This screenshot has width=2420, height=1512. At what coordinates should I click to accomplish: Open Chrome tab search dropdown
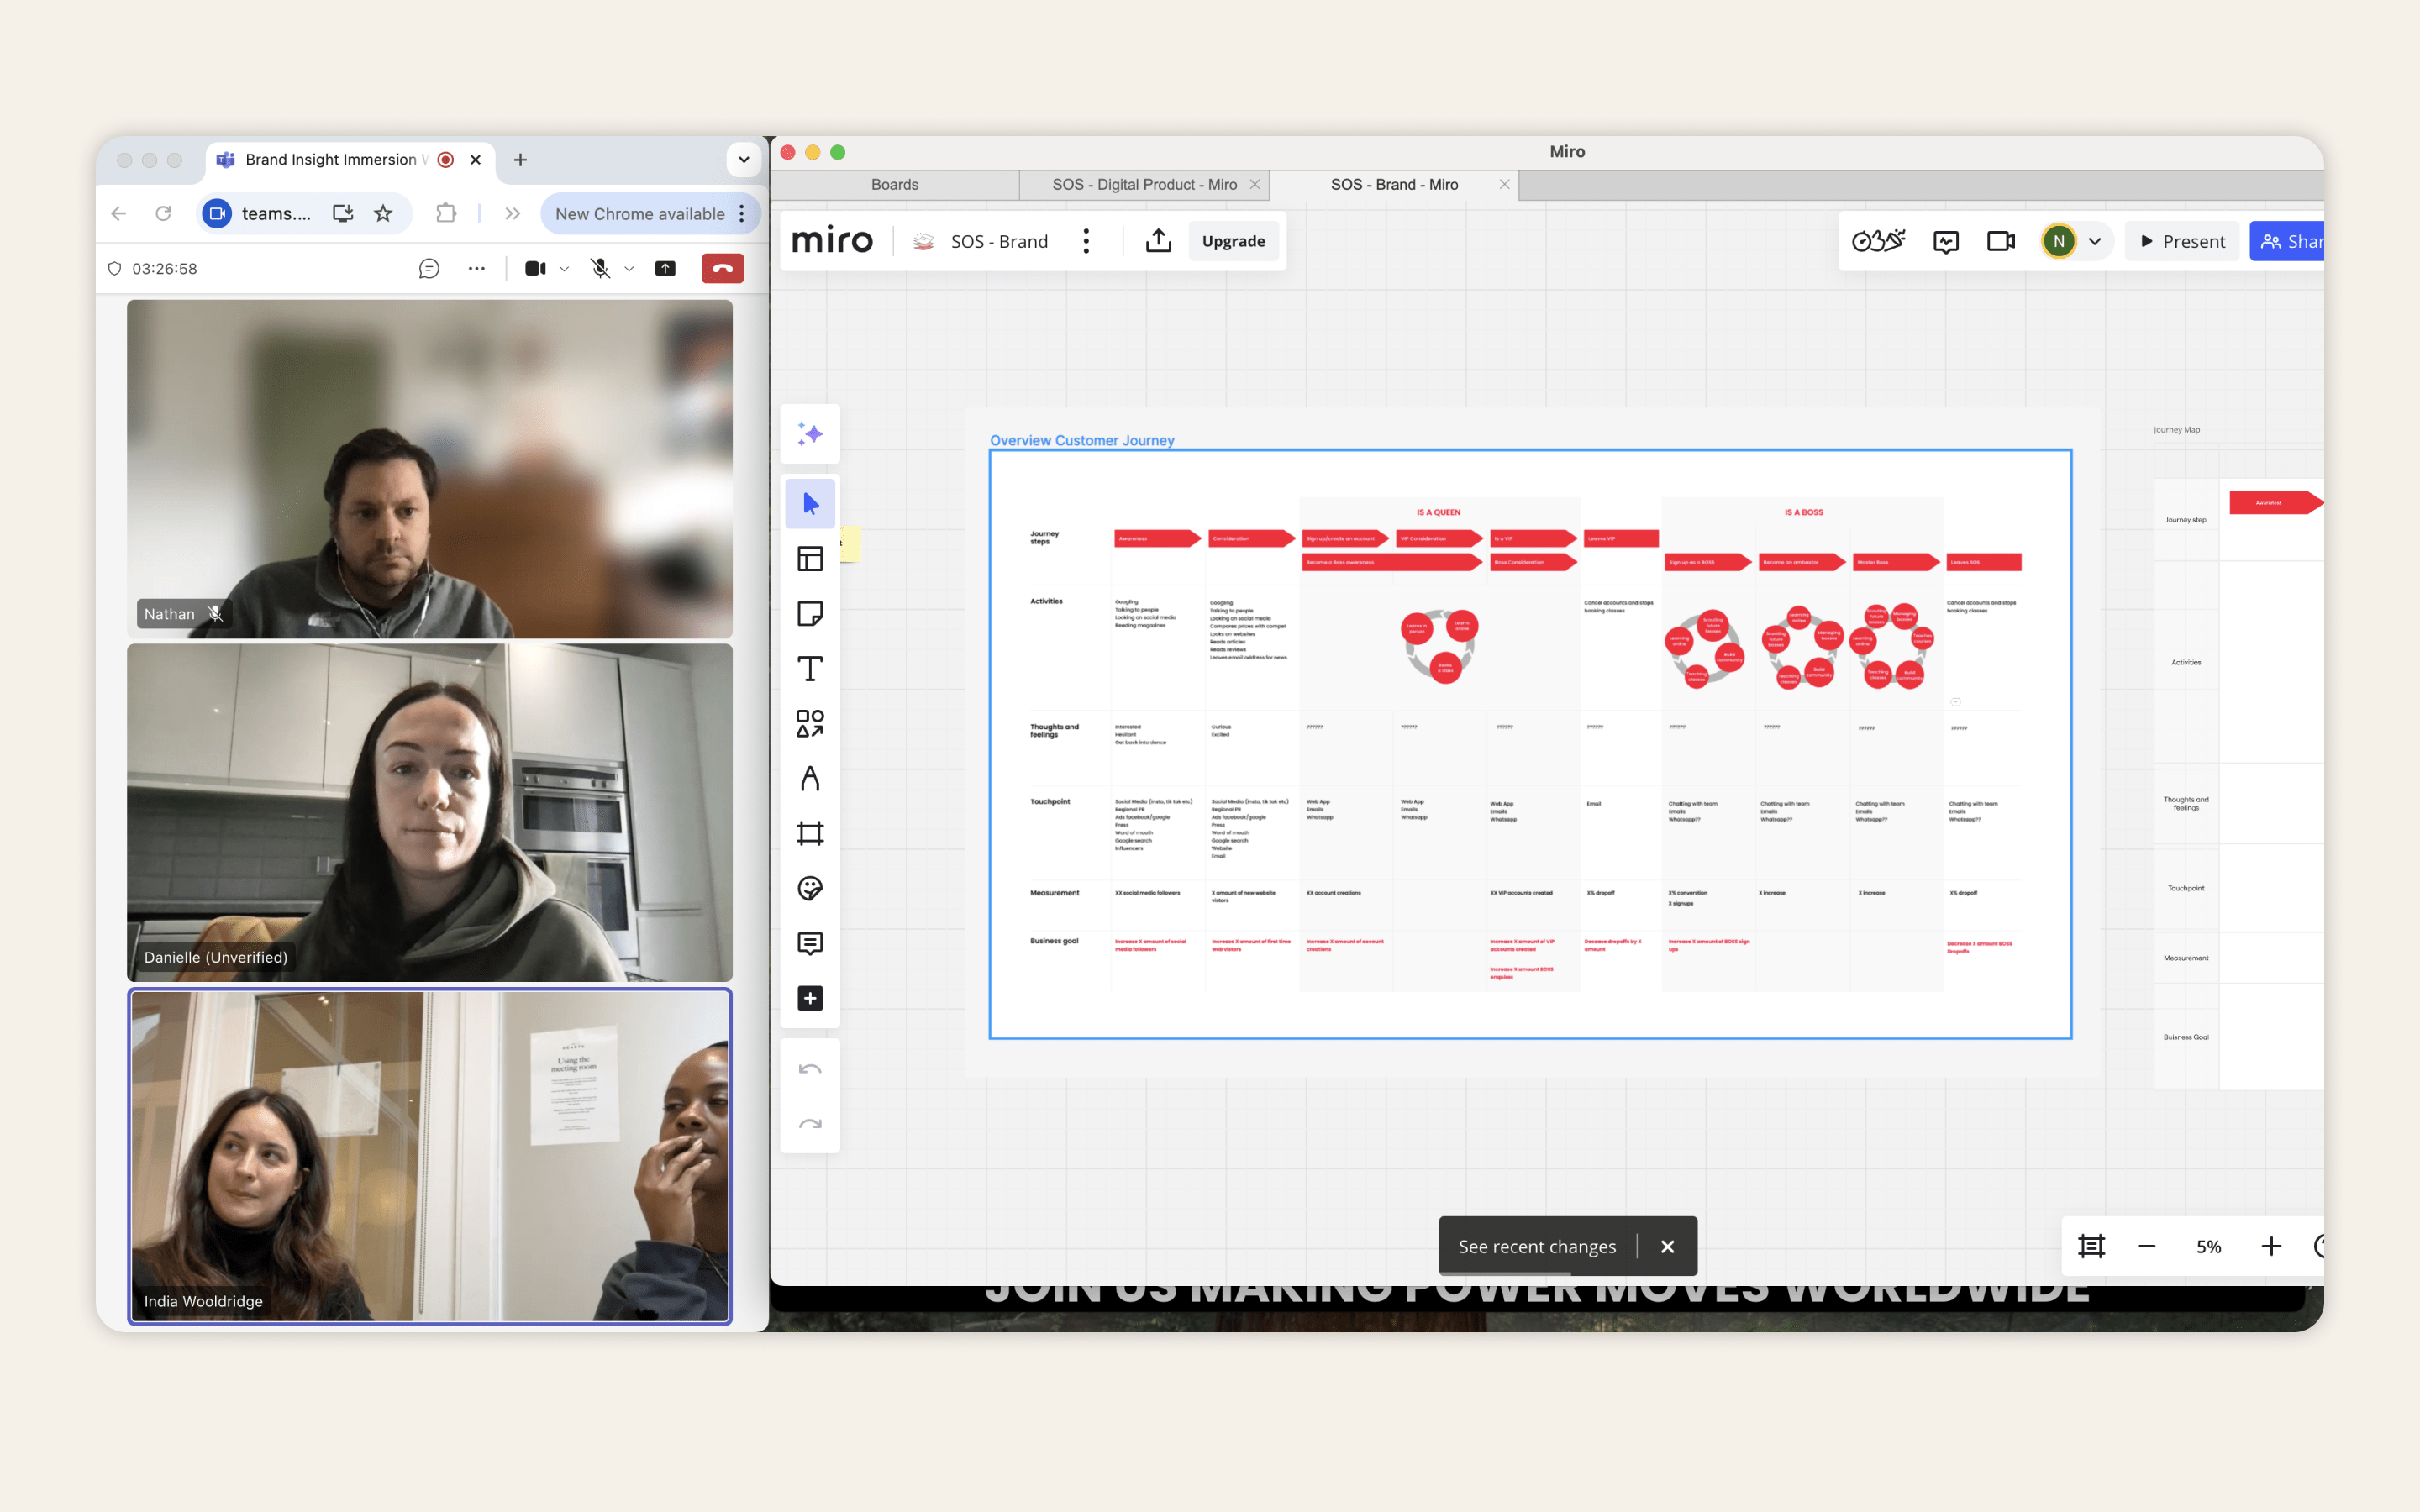(743, 160)
